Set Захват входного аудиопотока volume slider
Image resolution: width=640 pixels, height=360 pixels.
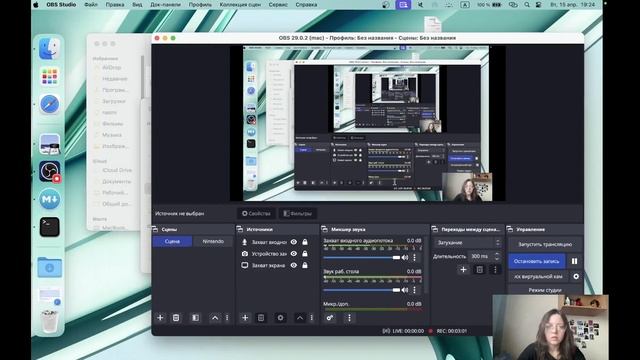tap(362, 258)
